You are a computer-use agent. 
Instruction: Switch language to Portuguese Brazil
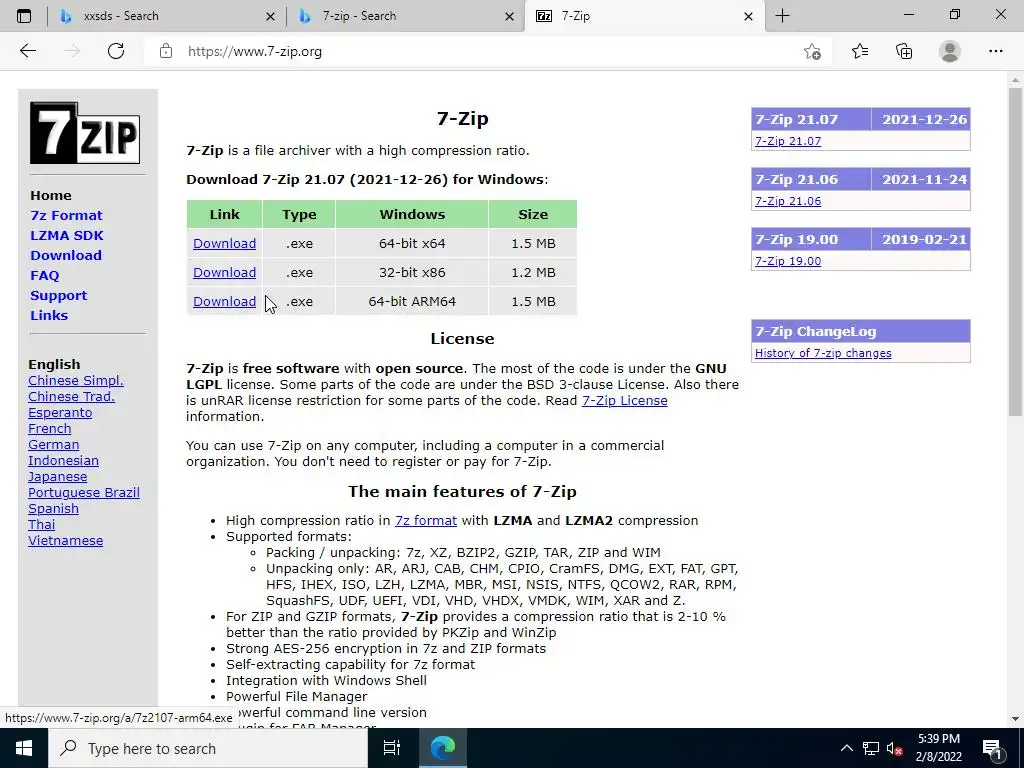[x=84, y=492]
